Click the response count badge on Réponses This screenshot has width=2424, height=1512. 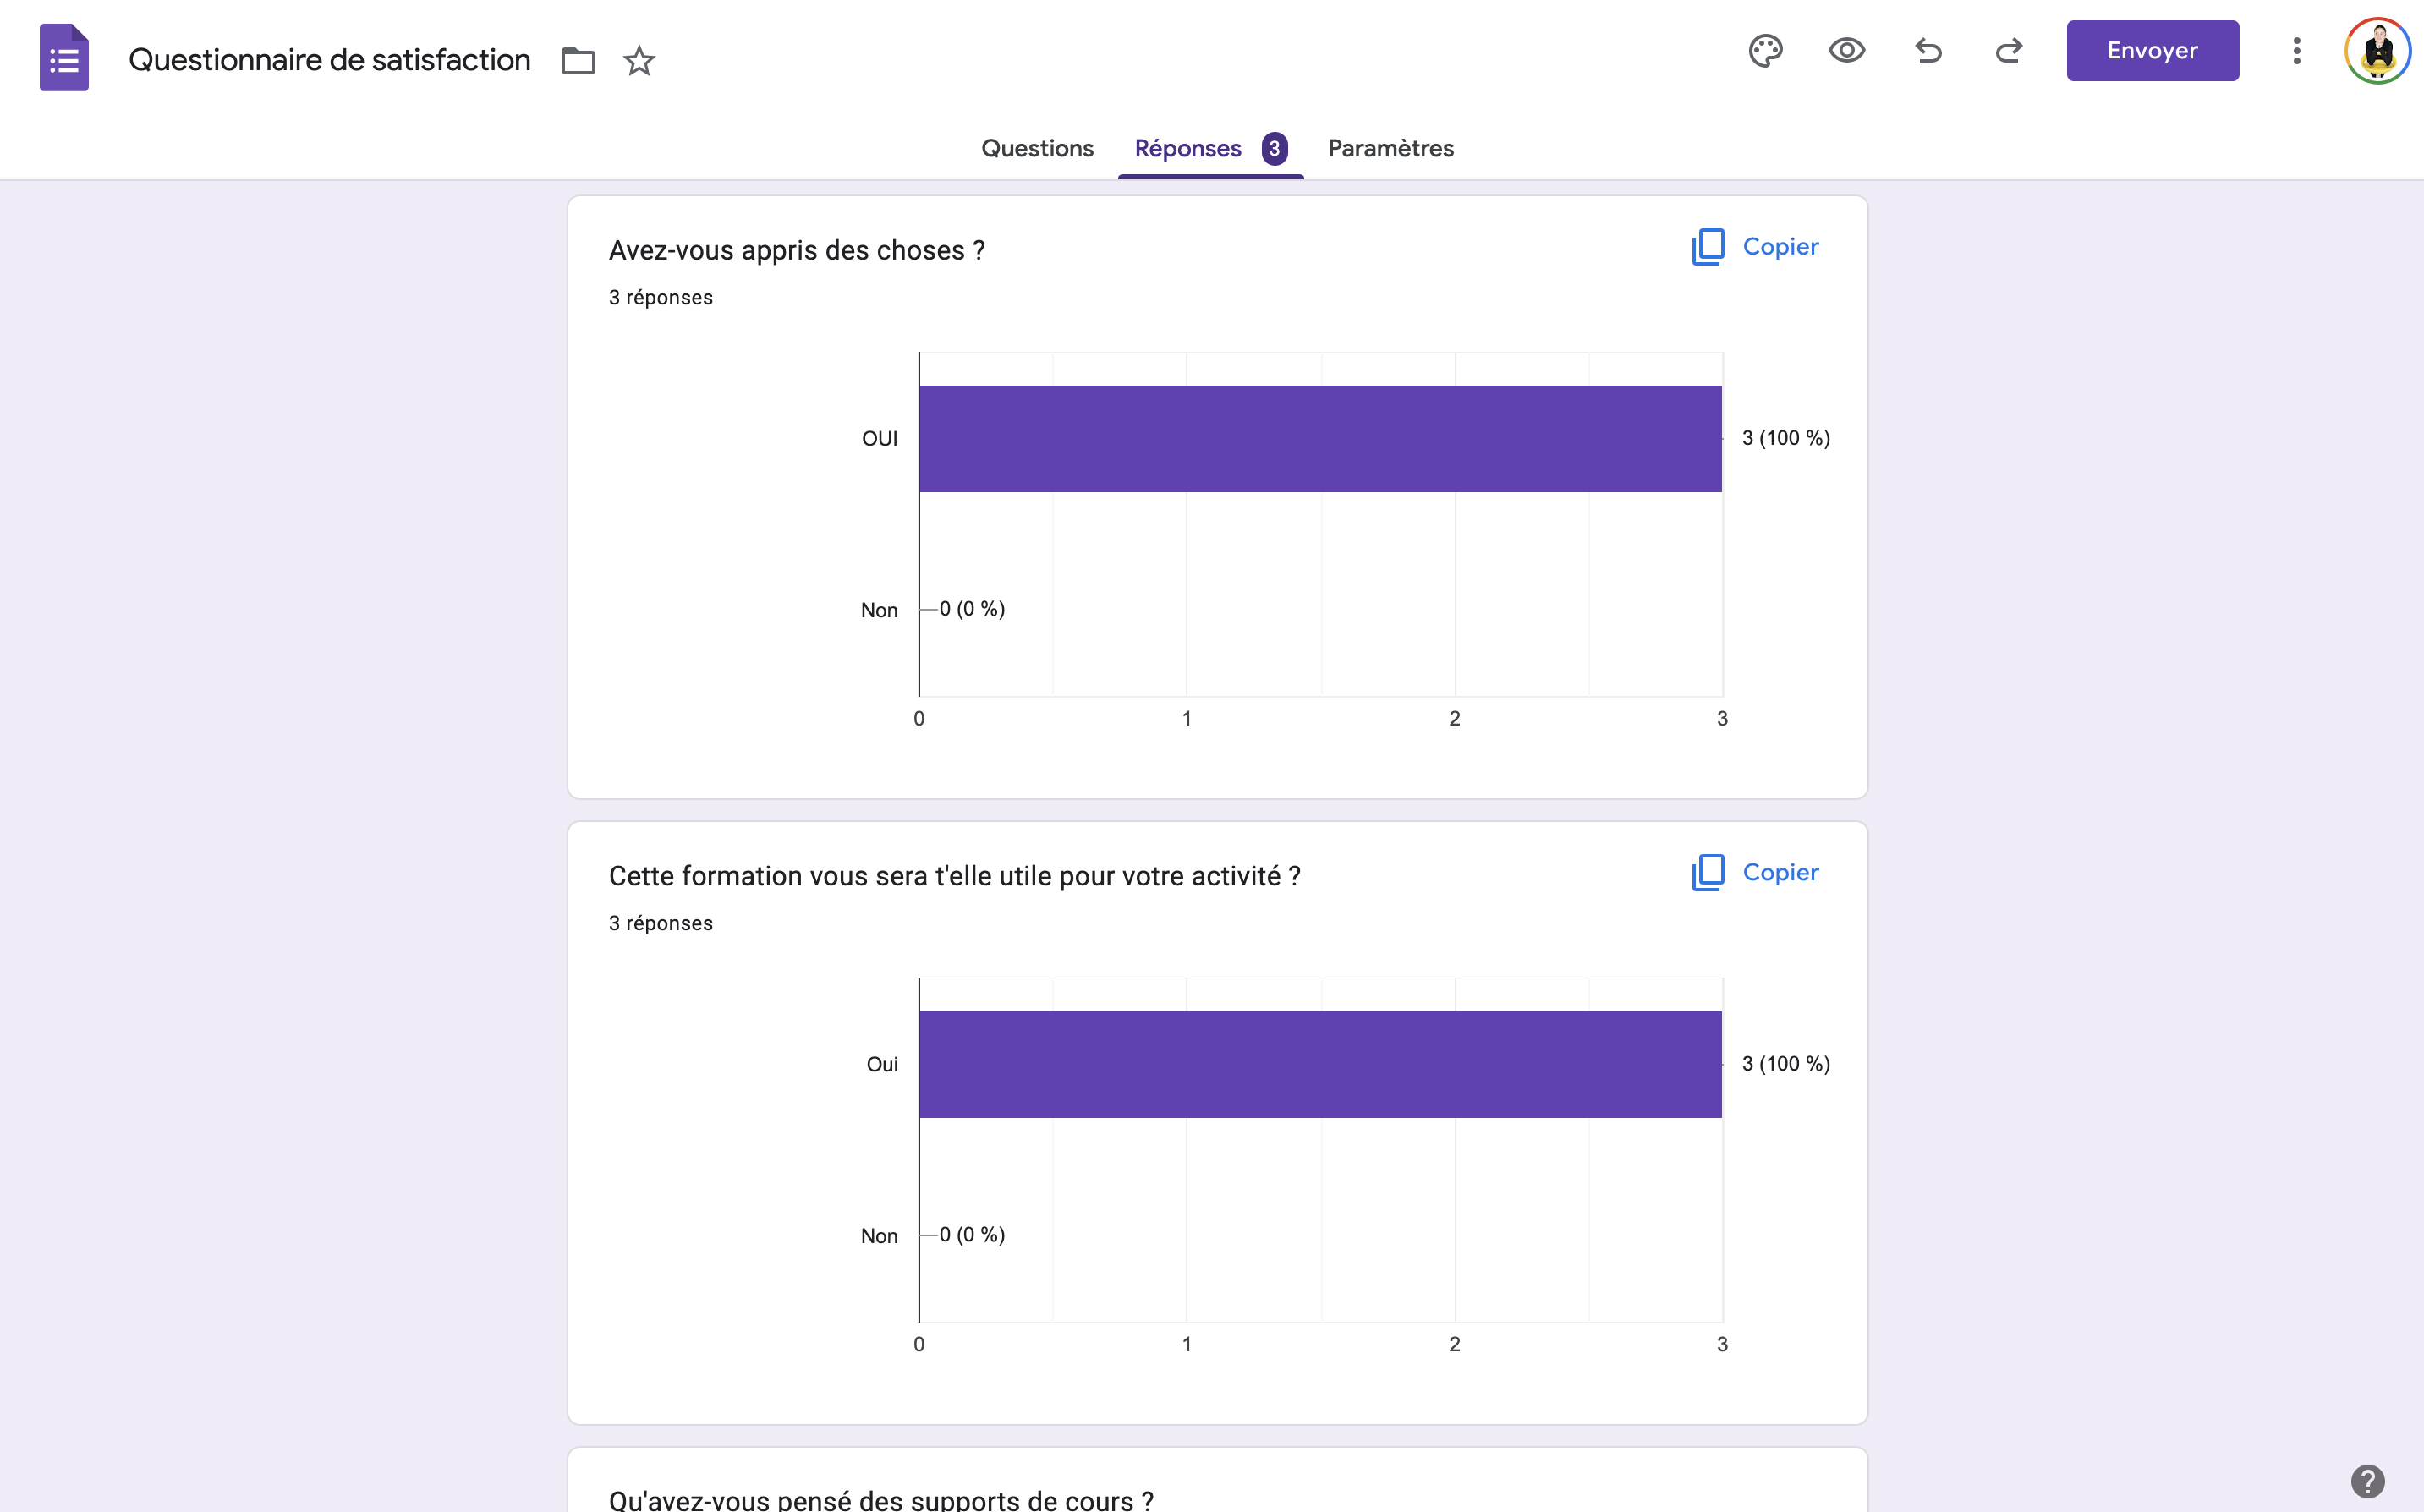[1274, 148]
